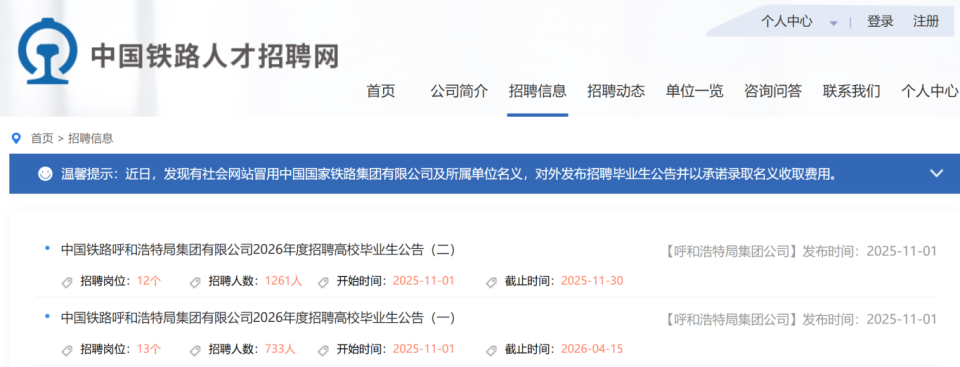This screenshot has width=960, height=367.
Task: Open 咨询问答 in the navigation bar
Action: 773,91
